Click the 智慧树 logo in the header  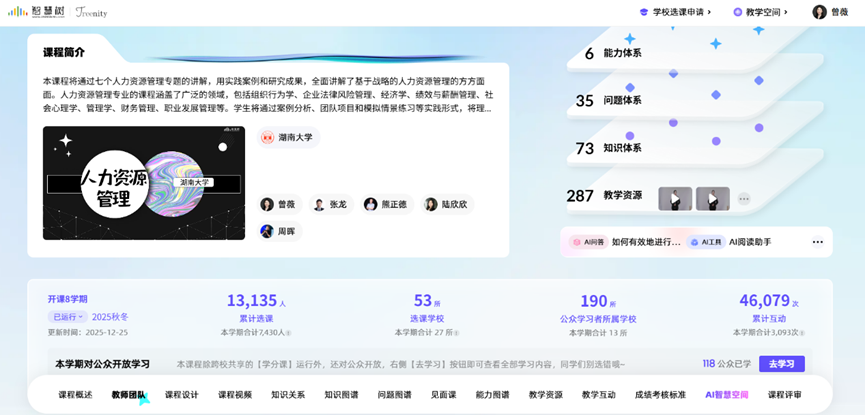(35, 12)
